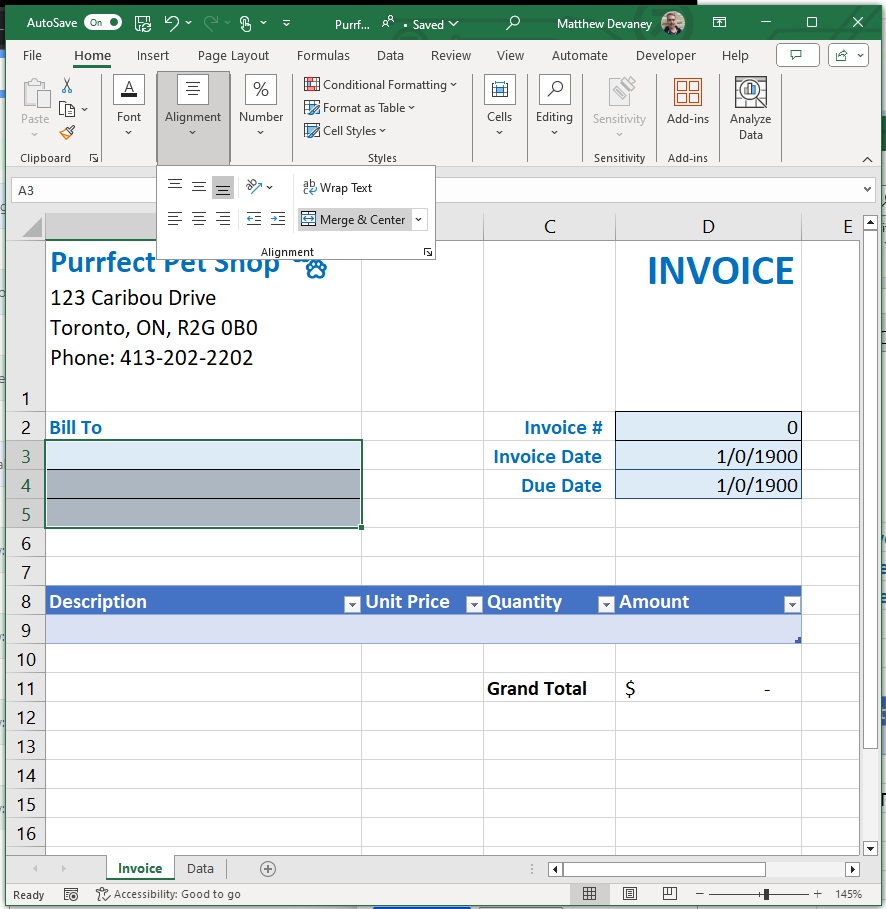Switch to the Data sheet tab
This screenshot has height=909, width=886.
click(x=200, y=868)
